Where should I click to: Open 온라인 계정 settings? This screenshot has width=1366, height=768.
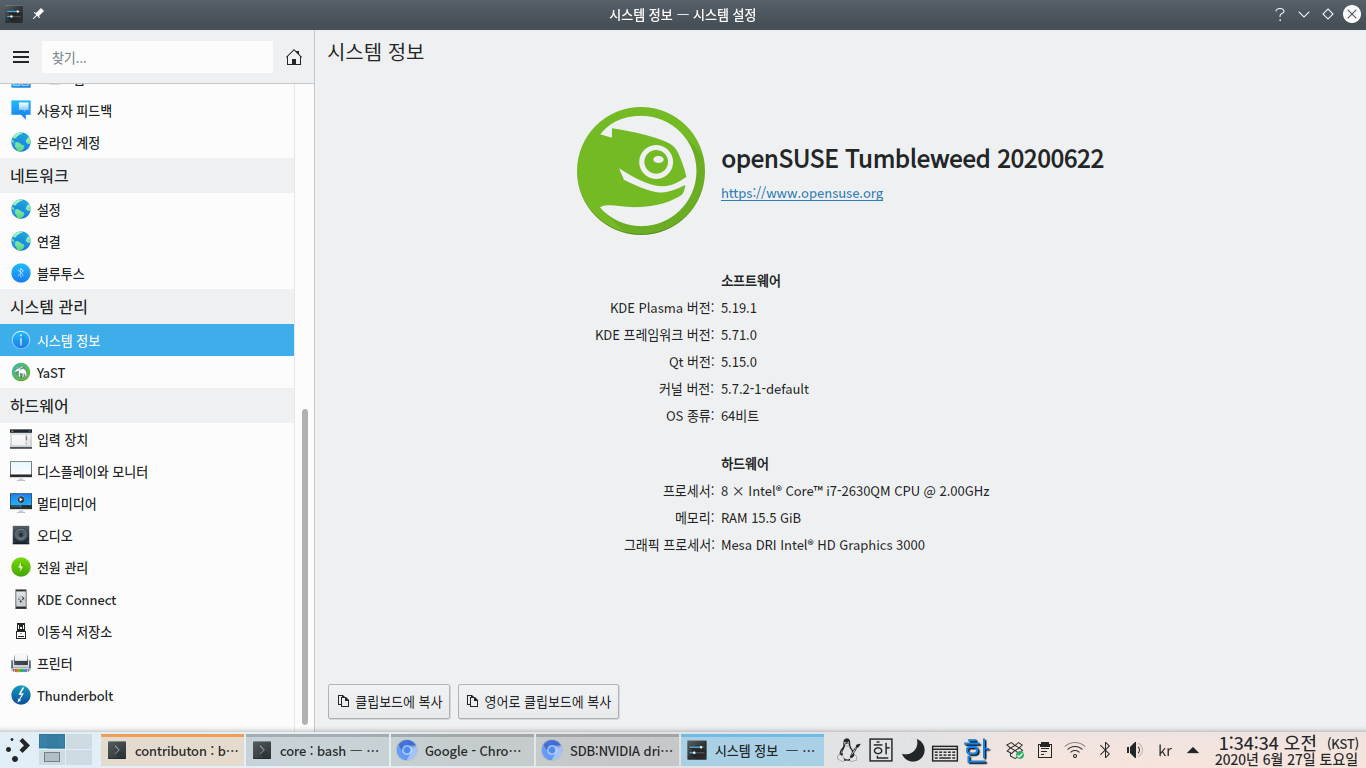click(147, 143)
